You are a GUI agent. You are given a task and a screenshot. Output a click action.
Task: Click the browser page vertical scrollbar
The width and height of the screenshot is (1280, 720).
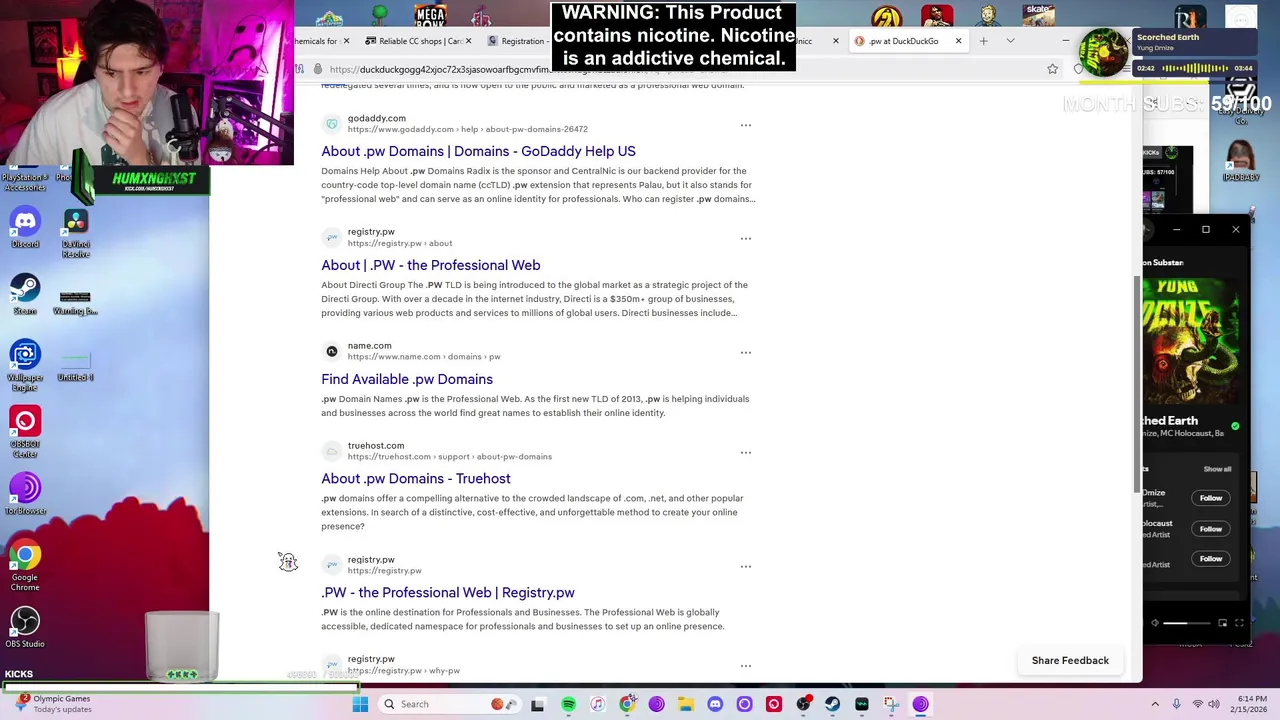point(1138,385)
